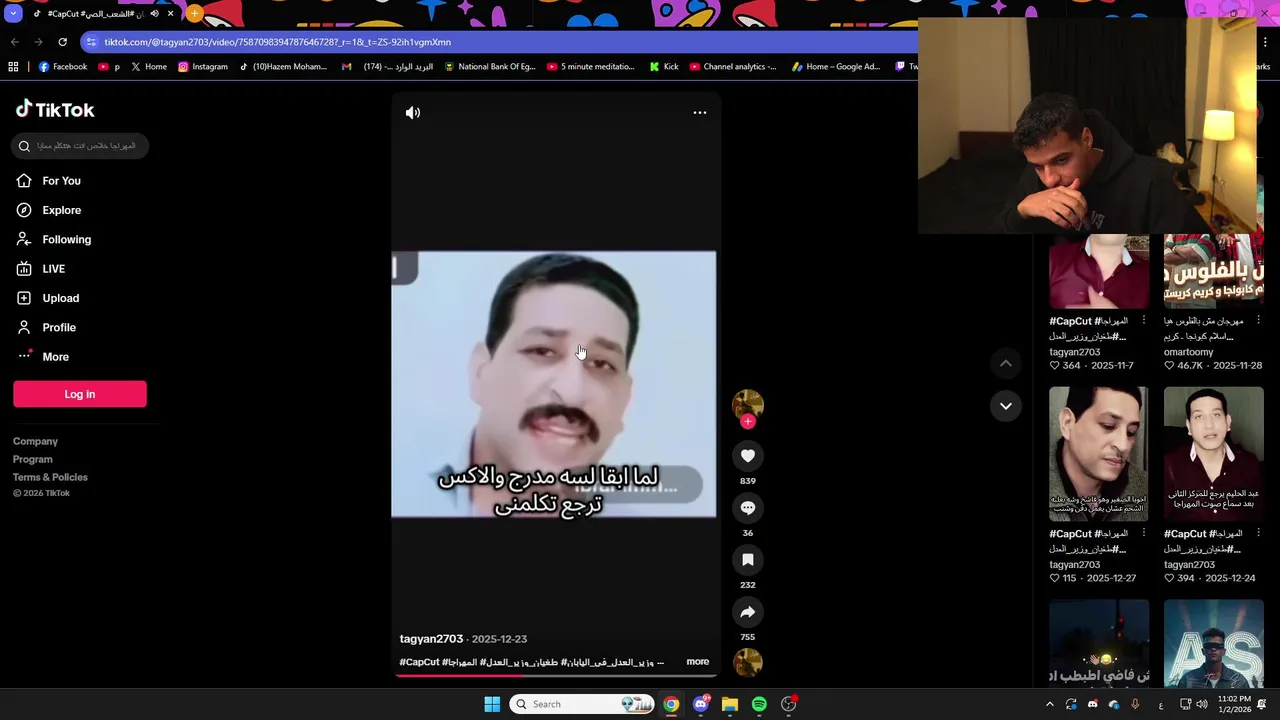Go to the next video with down arrow

(x=1006, y=406)
